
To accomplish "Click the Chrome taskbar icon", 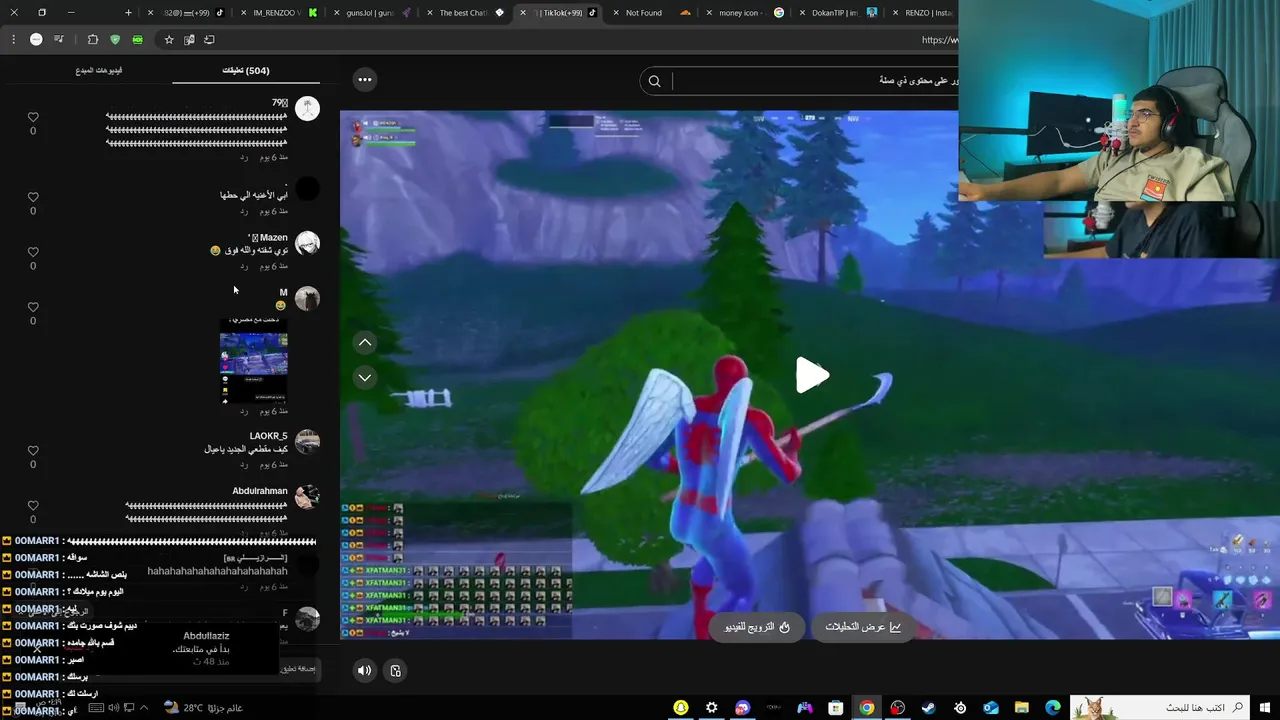I will click(867, 708).
